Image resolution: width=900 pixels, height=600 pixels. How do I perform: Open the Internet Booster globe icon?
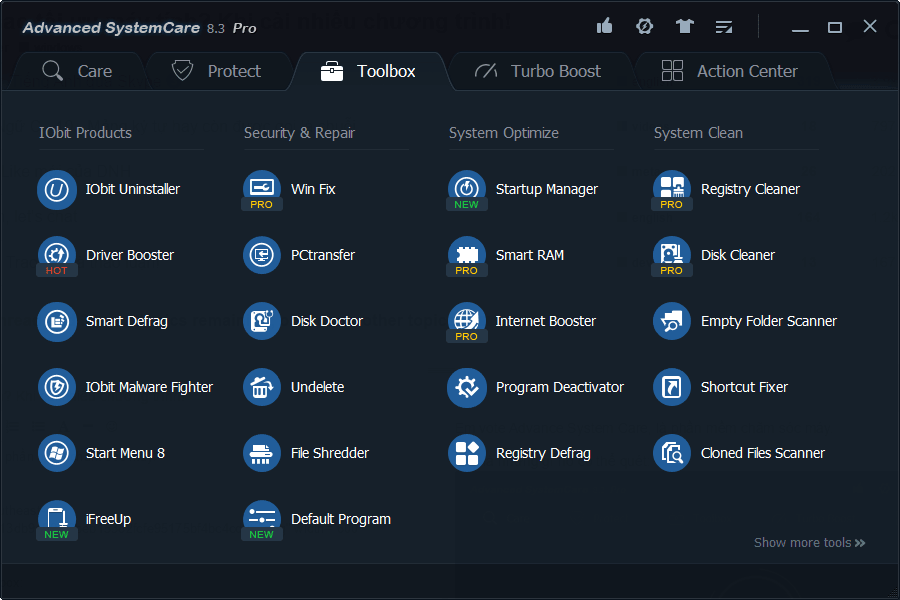467,322
